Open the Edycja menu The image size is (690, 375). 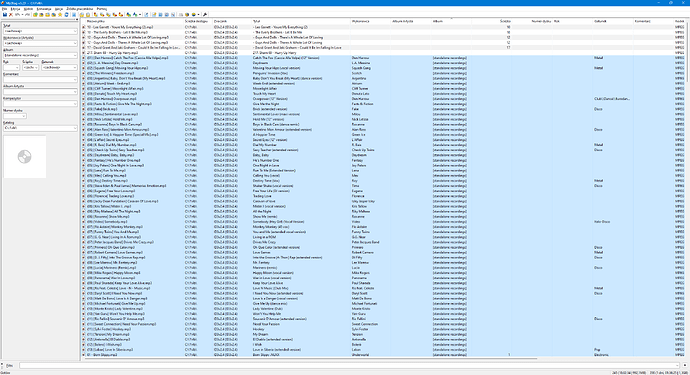(15, 9)
